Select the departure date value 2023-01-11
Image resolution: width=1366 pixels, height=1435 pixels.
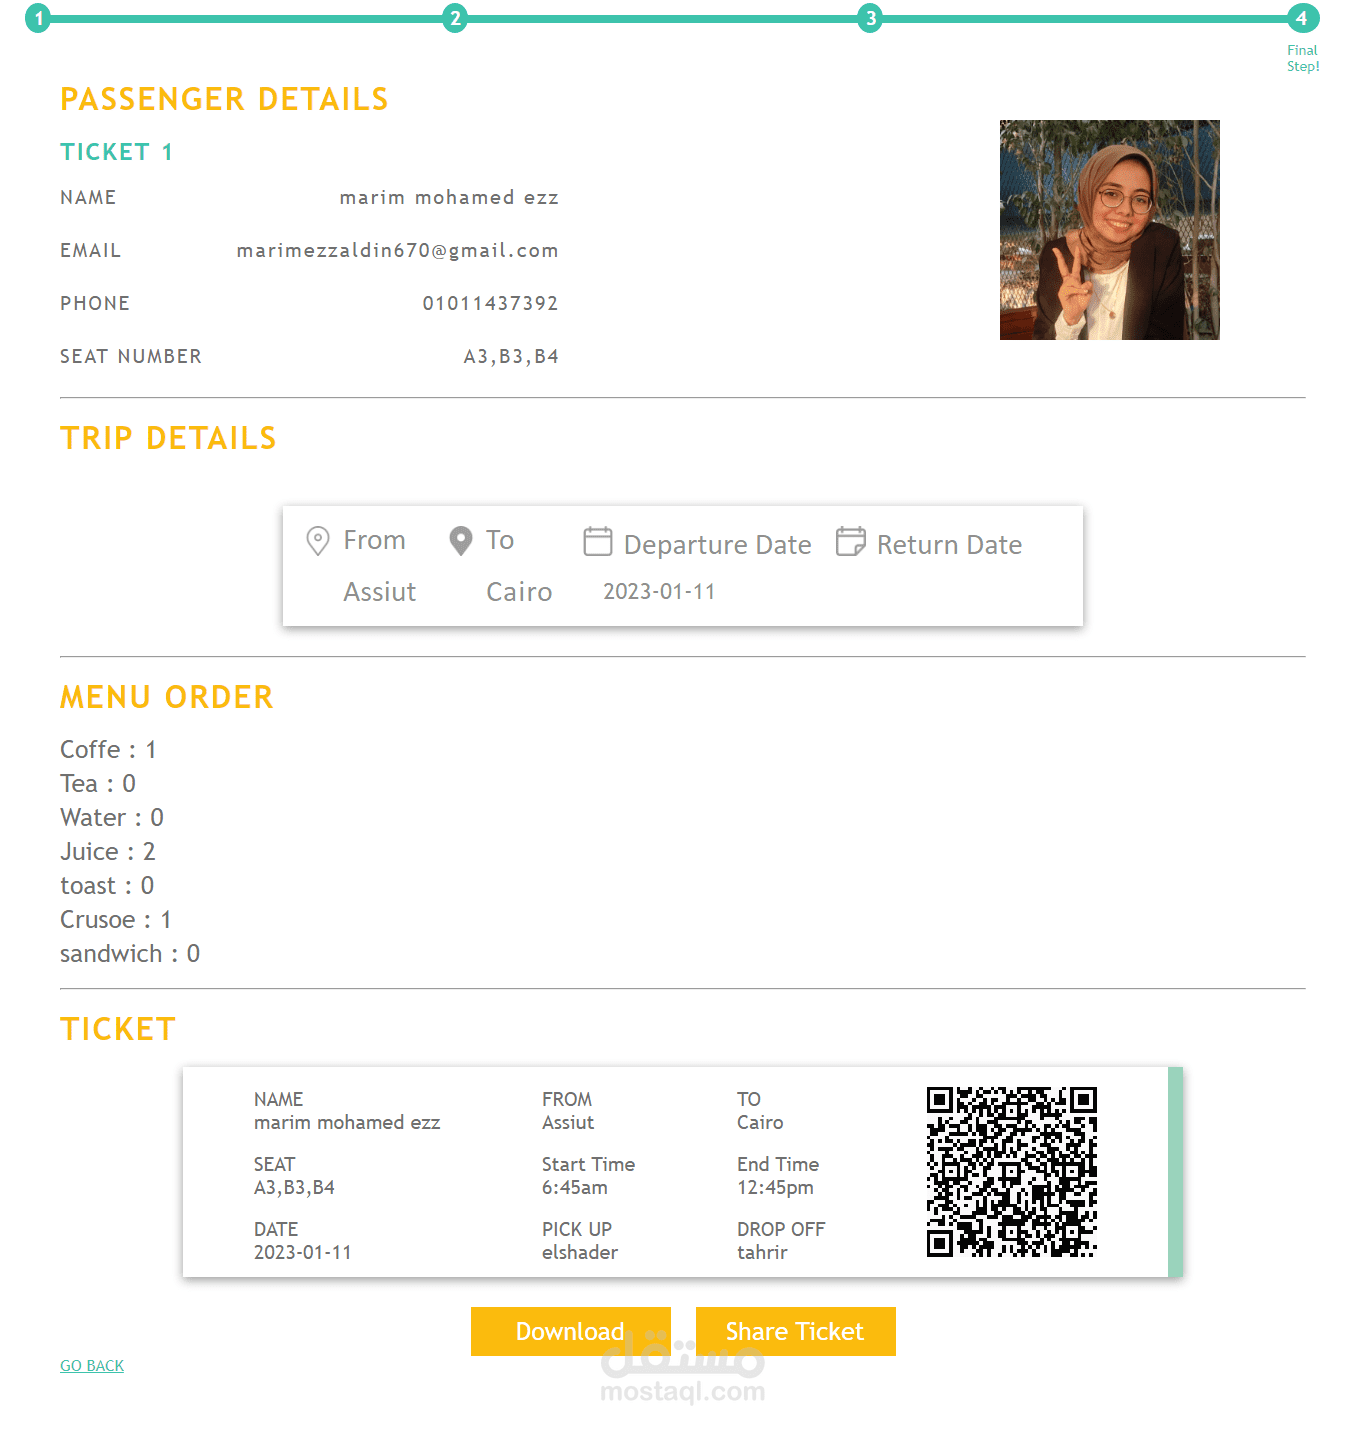tap(659, 591)
